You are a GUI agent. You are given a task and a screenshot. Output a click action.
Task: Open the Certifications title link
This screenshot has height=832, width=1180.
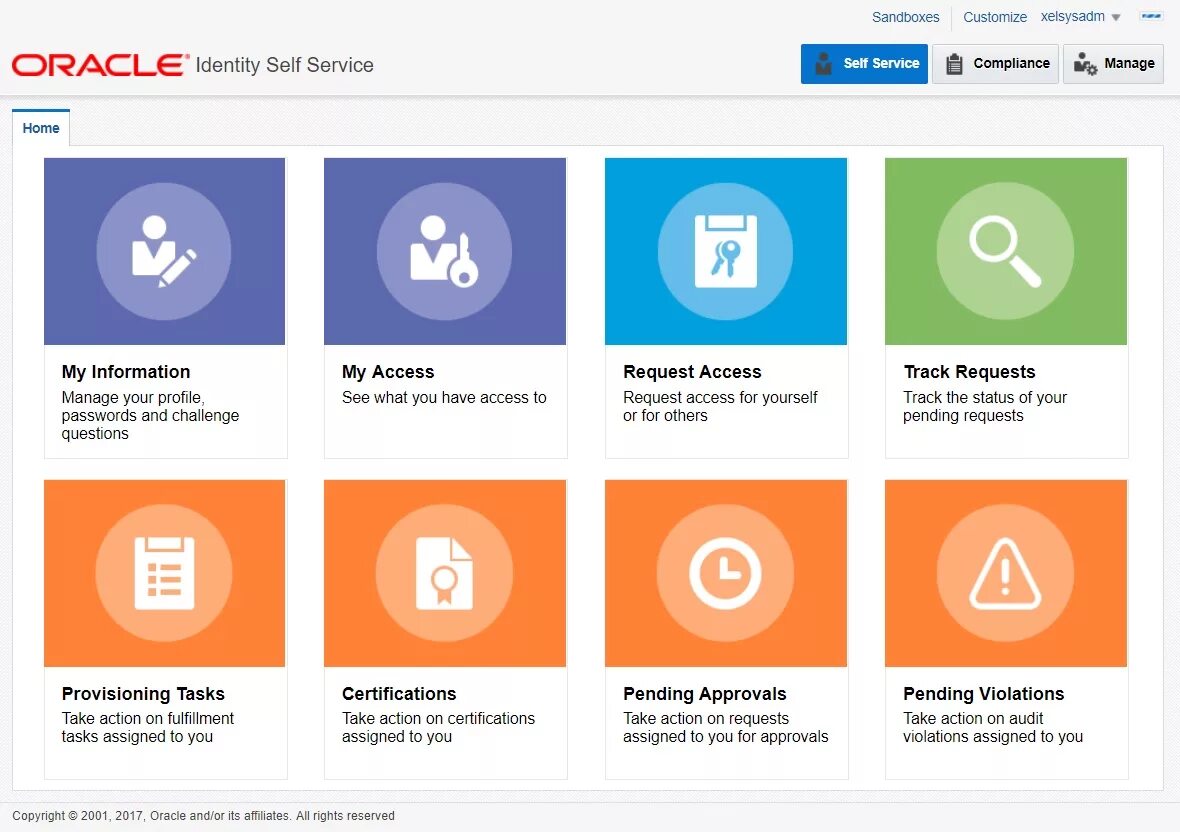click(399, 694)
